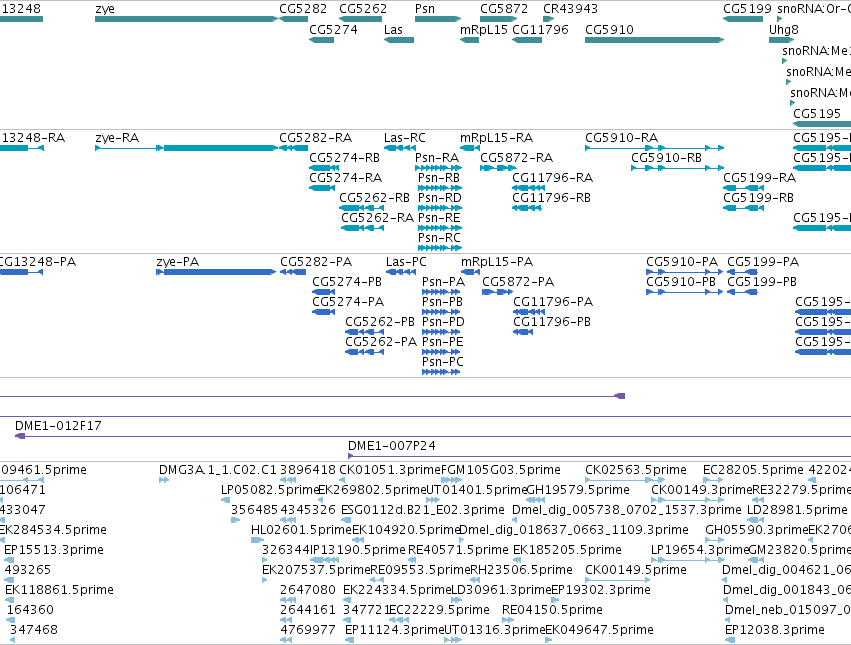Click the CG5262 gene label
This screenshot has width=851, height=645.
tap(363, 9)
